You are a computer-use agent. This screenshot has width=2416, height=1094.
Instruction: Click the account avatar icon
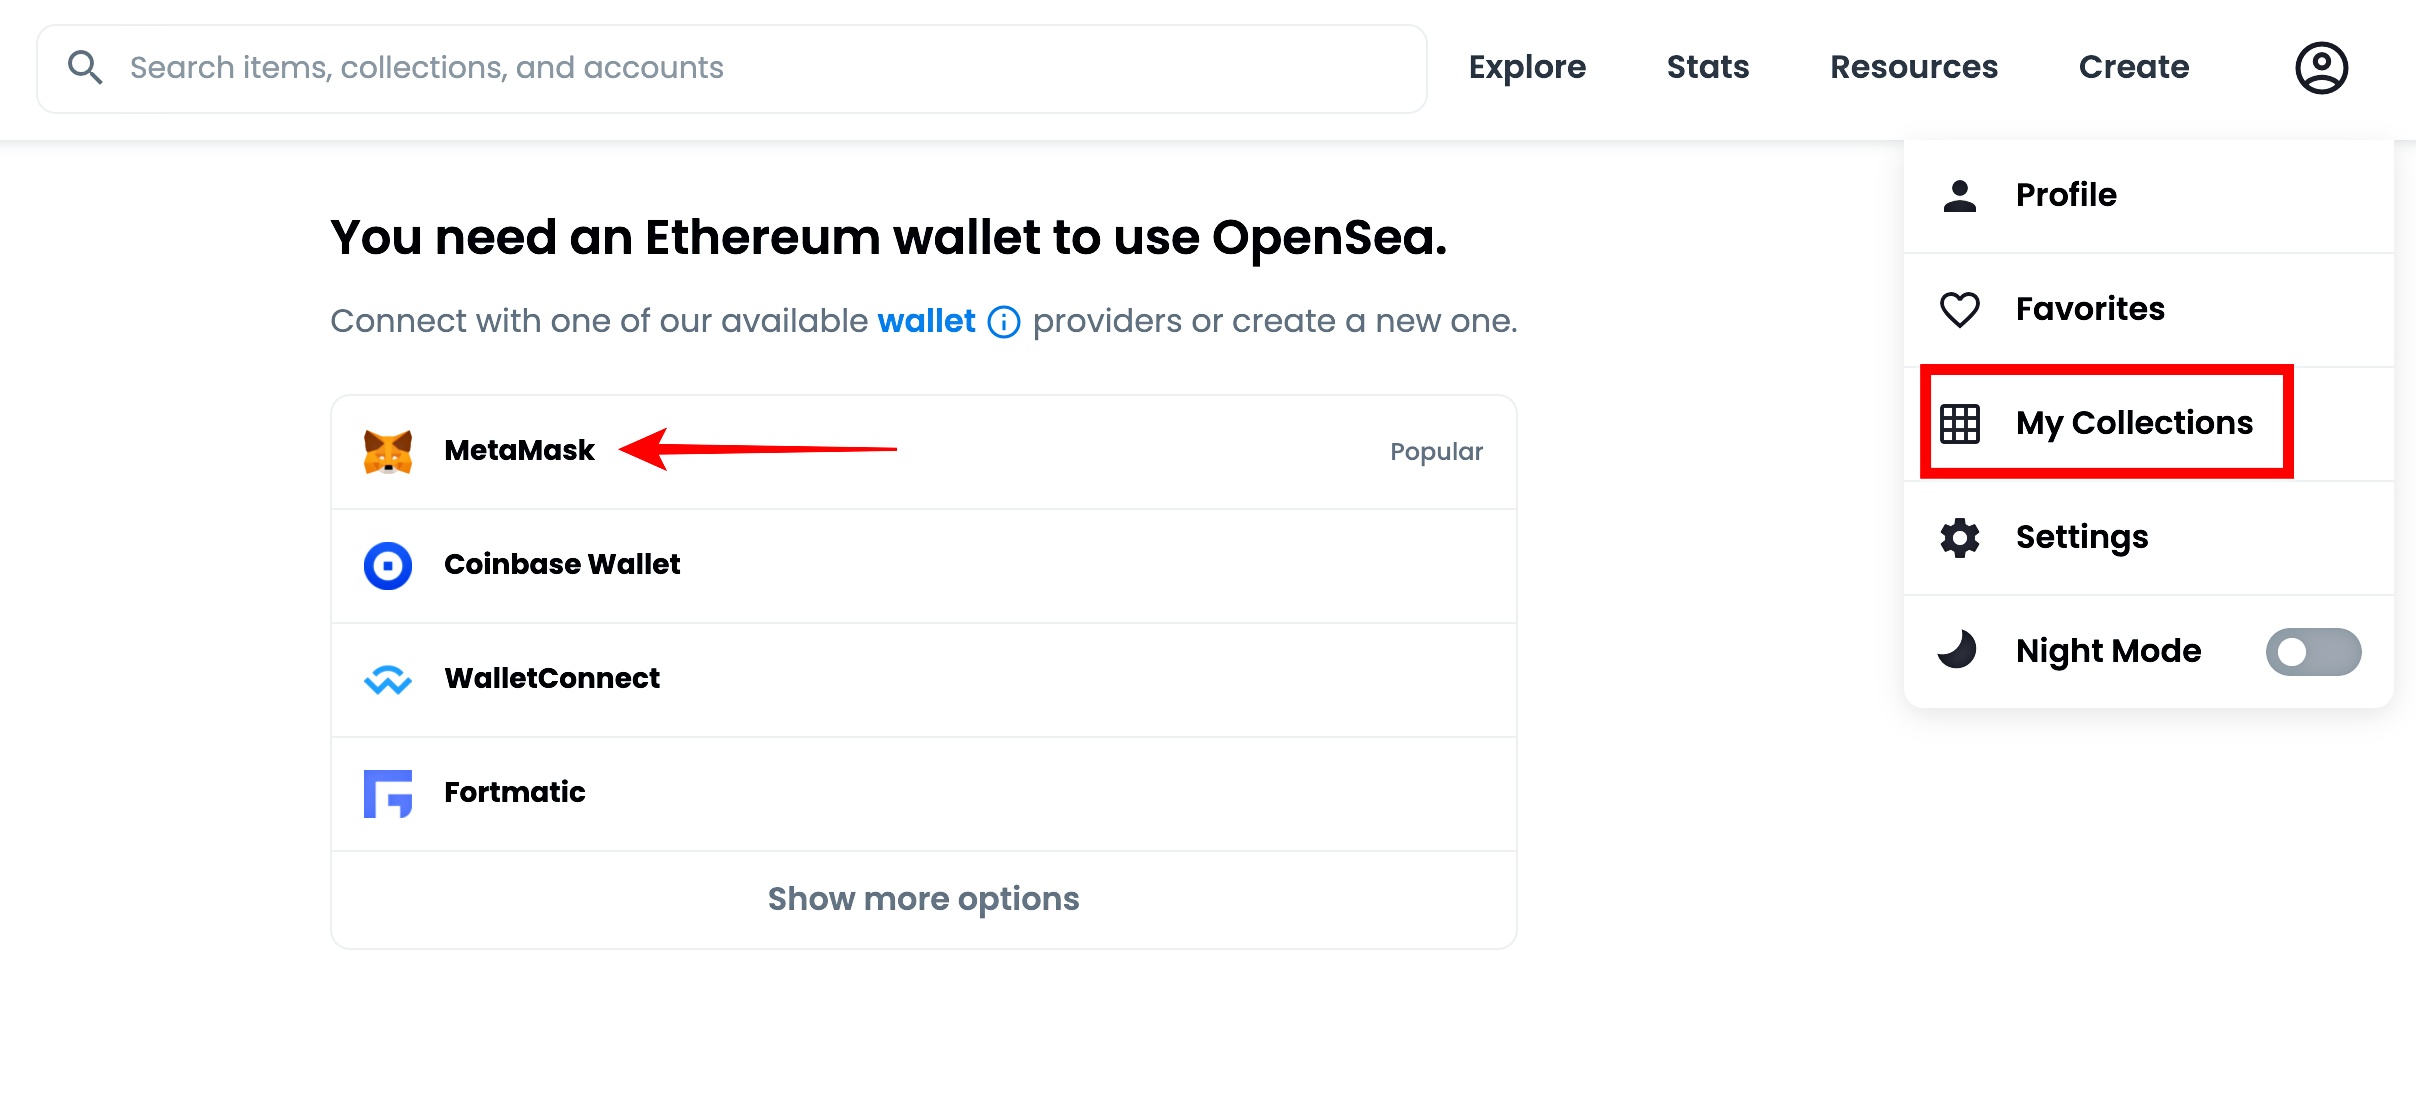pos(2321,68)
